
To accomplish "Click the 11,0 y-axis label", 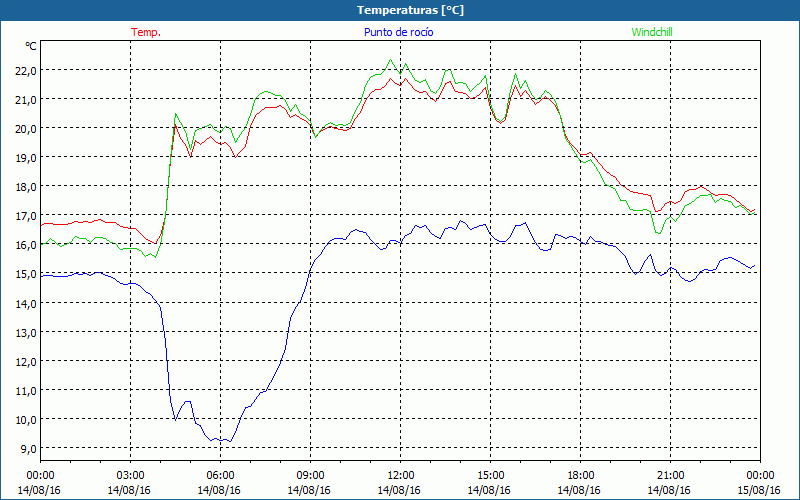I will (x=26, y=391).
